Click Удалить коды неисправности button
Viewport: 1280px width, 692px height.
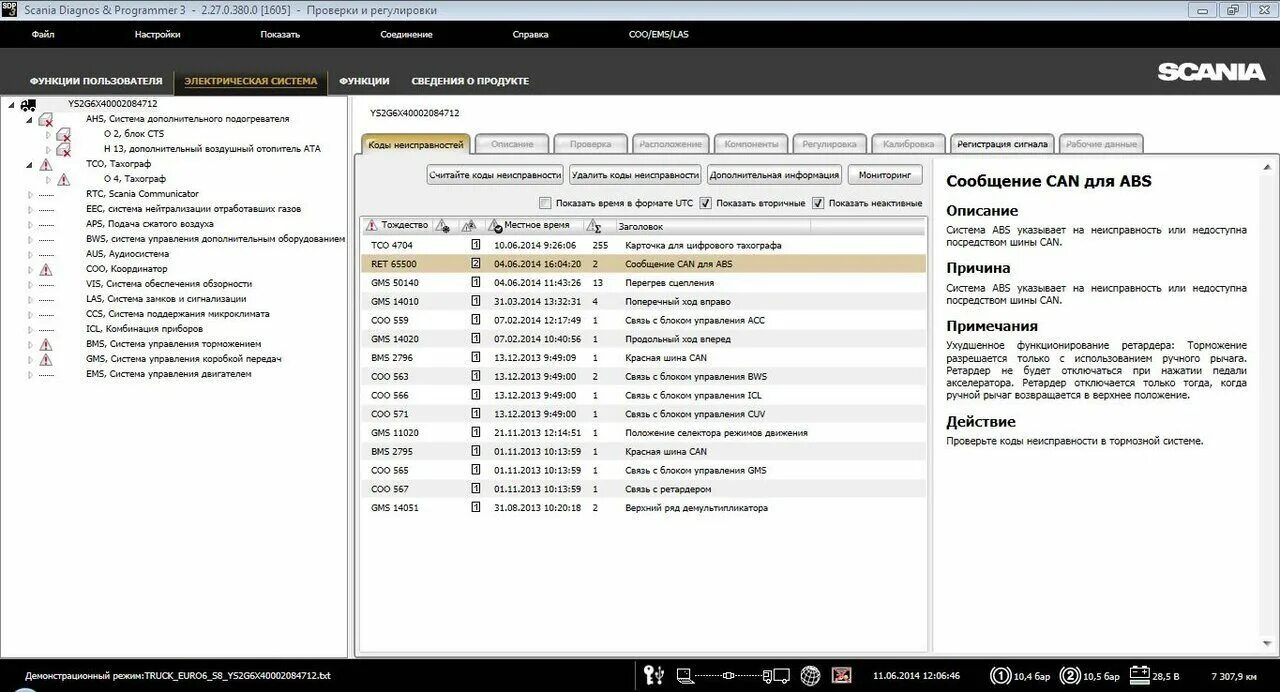[x=635, y=175]
